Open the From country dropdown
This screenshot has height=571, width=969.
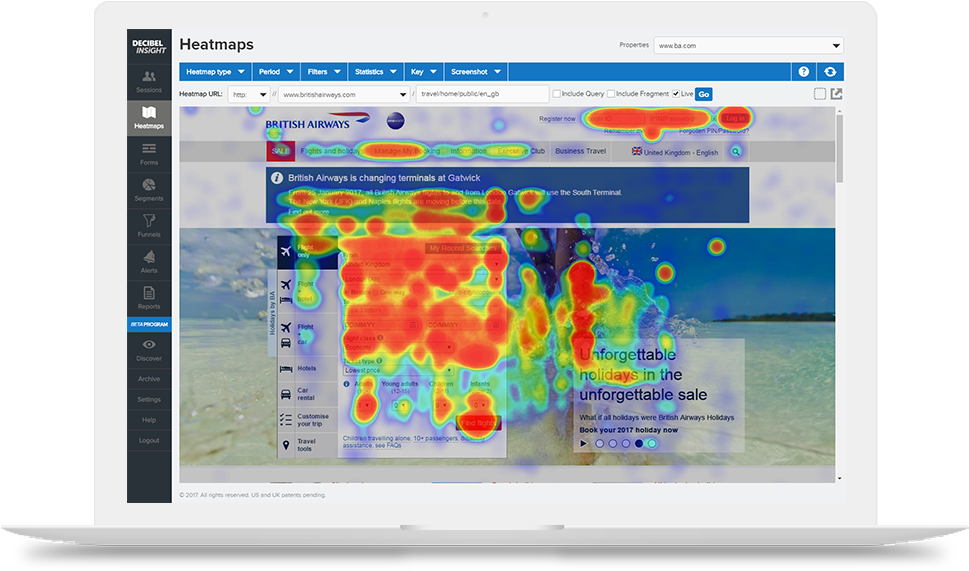[423, 264]
